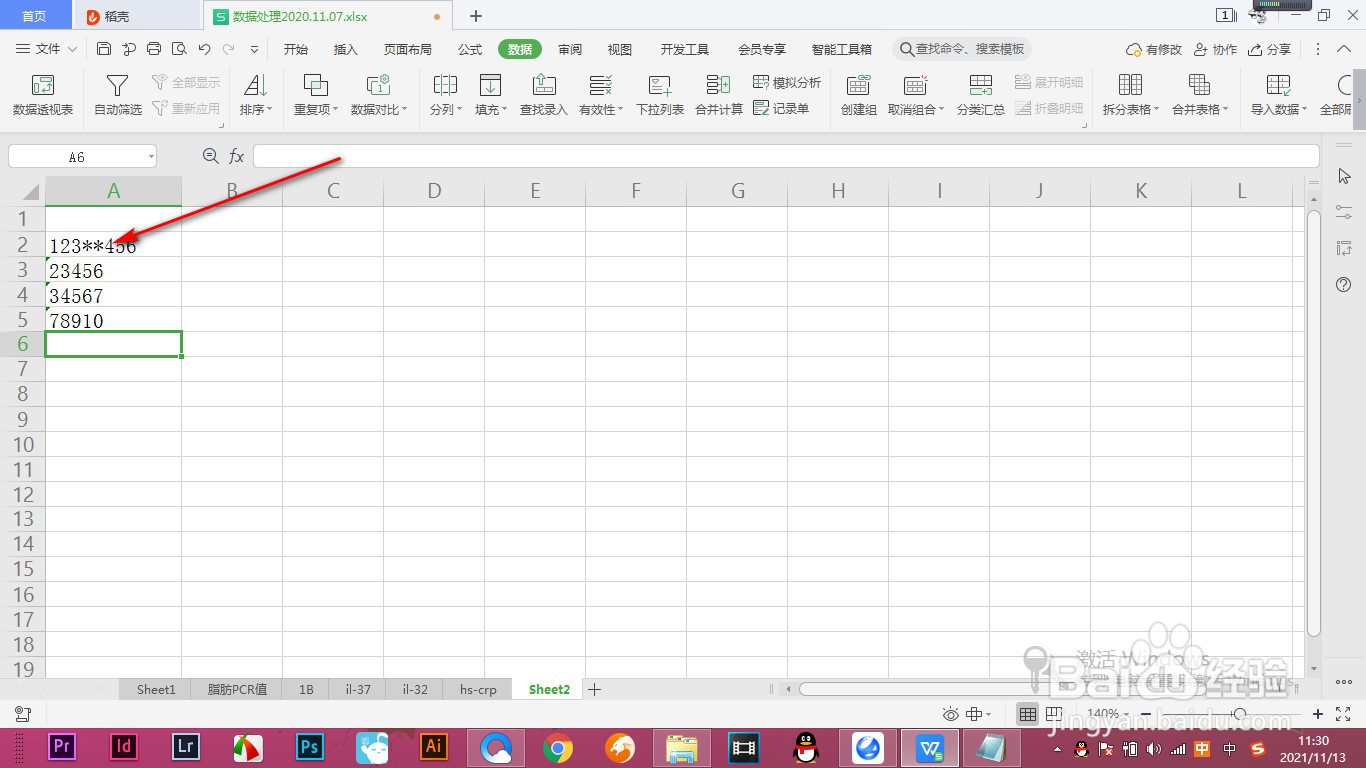
Task: Insert a Dropdown List (下拉列表)
Action: point(660,95)
